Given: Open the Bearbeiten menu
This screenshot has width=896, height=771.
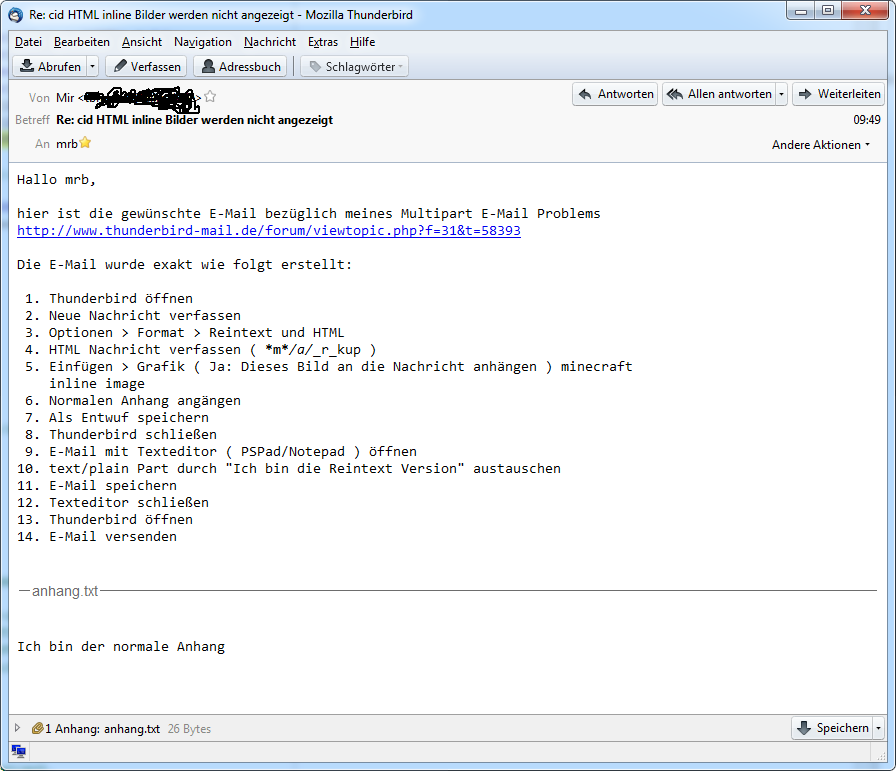Looking at the screenshot, I should pyautogui.click(x=82, y=42).
